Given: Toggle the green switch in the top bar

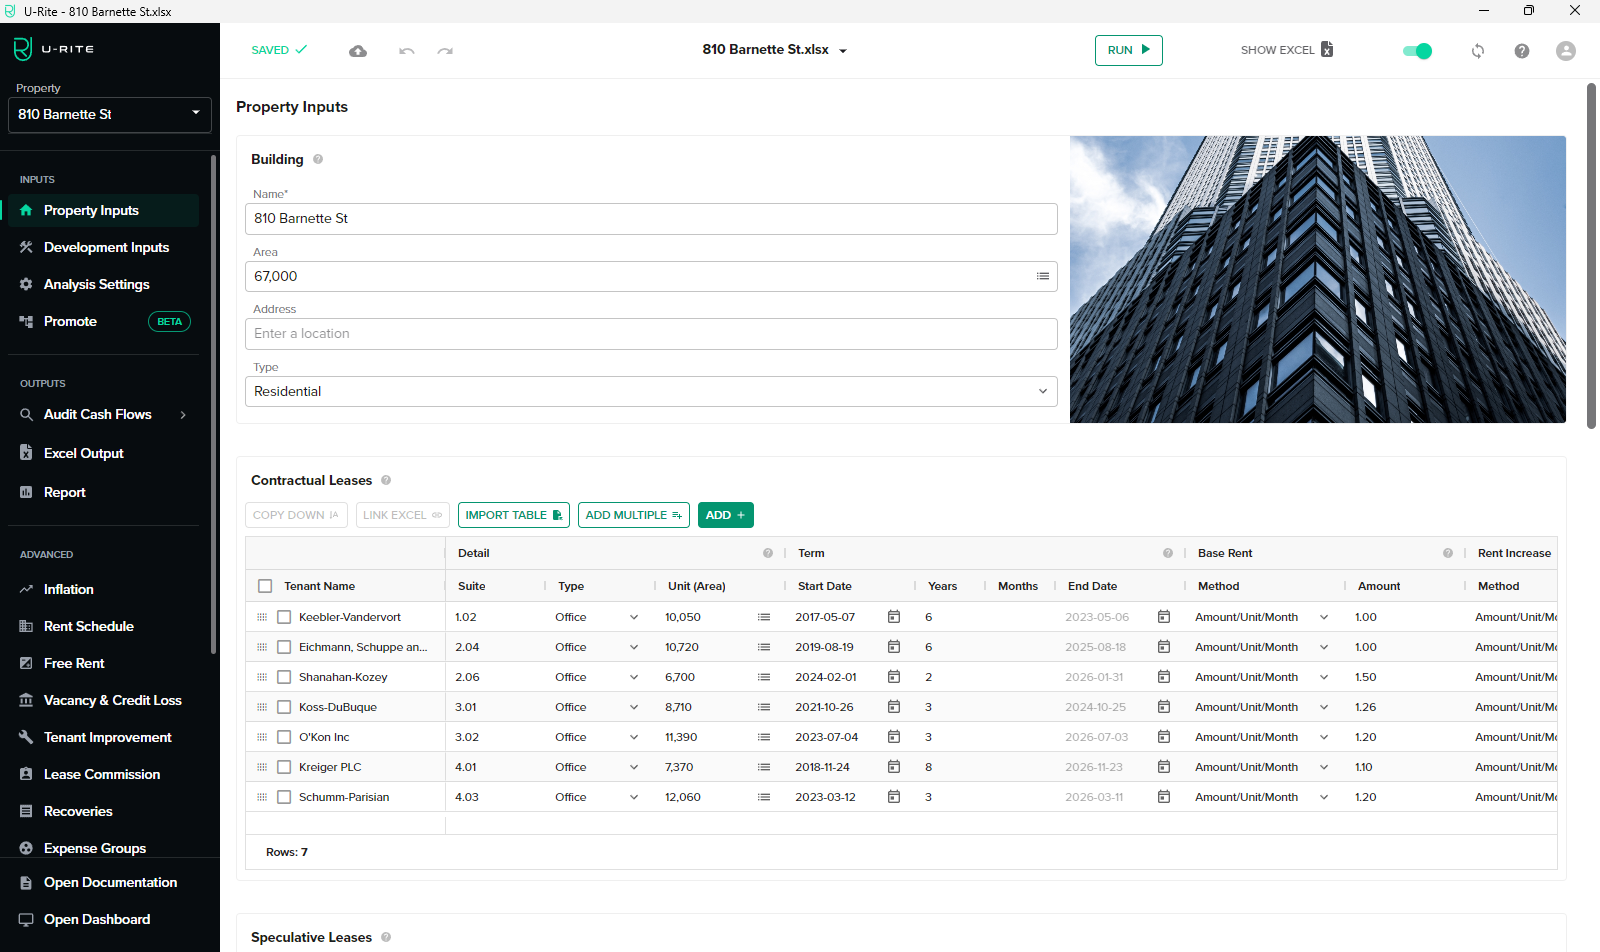Looking at the screenshot, I should 1416,50.
